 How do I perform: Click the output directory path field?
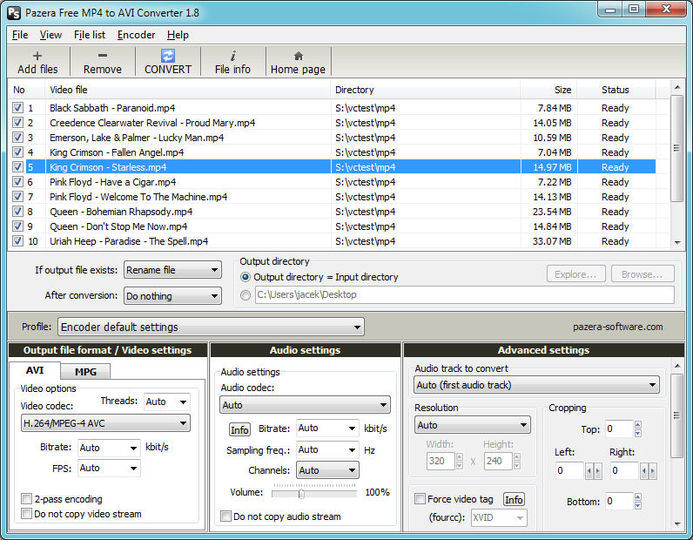pos(465,295)
